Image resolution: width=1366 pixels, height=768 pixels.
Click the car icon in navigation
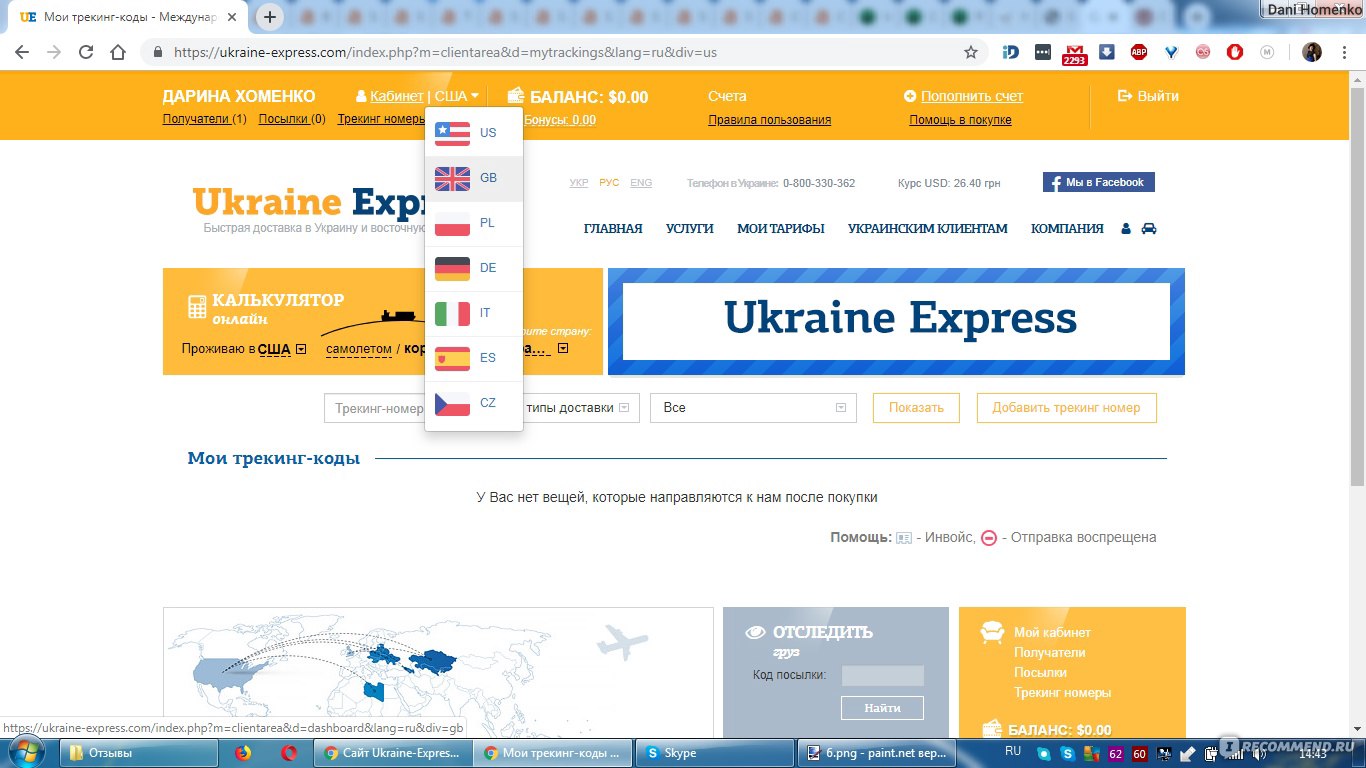coord(1149,229)
